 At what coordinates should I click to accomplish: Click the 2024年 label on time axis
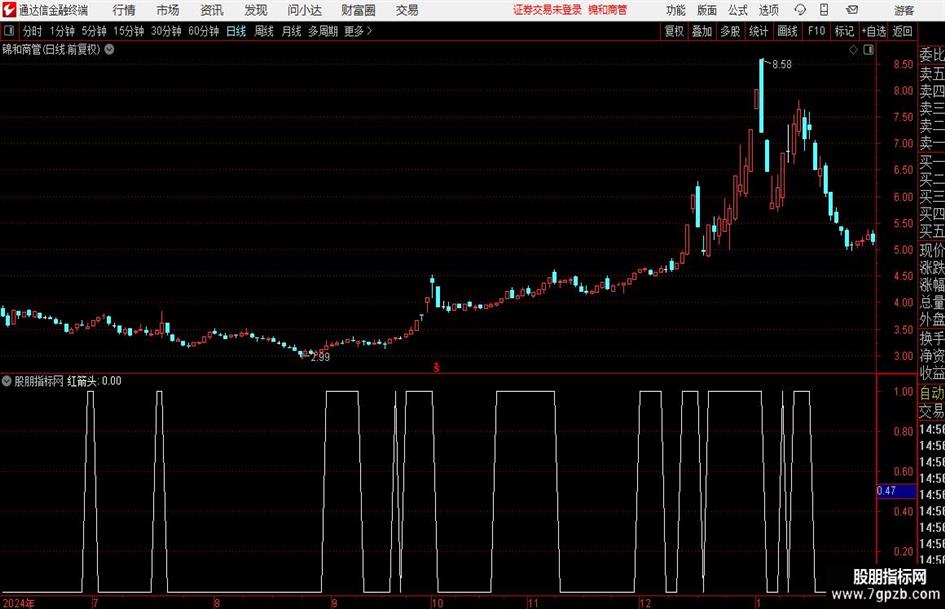18,603
